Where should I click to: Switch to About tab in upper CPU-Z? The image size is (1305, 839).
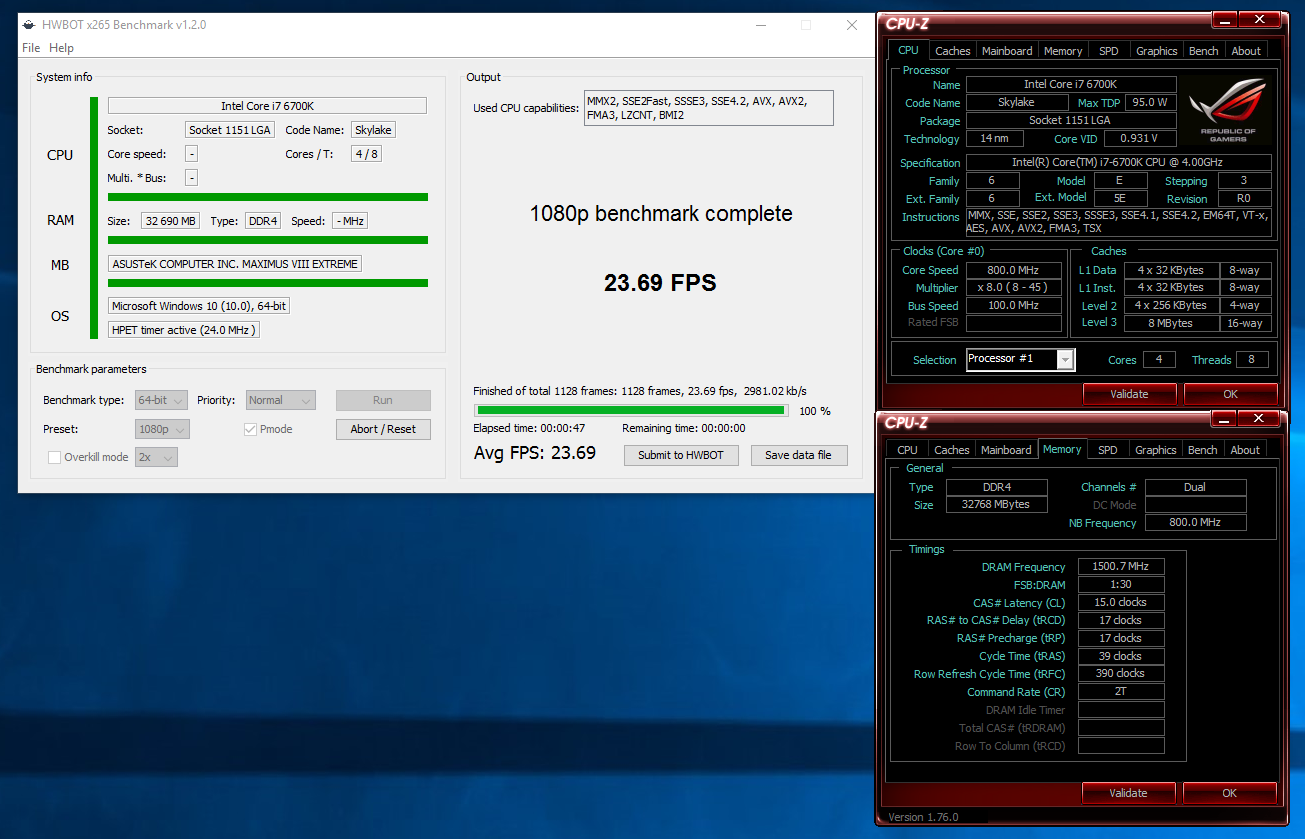[x=1246, y=51]
